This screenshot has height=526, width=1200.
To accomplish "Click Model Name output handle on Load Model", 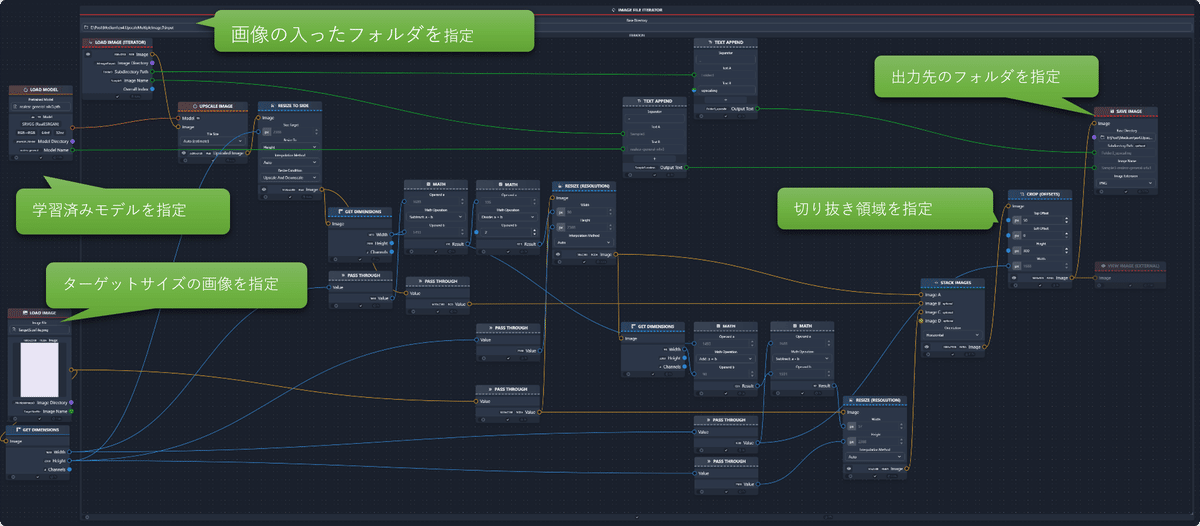I will click(72, 150).
